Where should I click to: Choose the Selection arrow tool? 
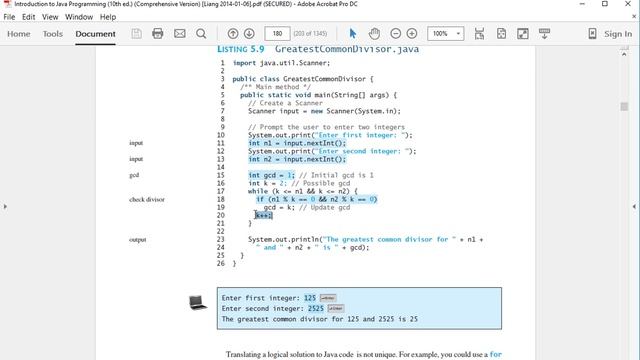353,33
